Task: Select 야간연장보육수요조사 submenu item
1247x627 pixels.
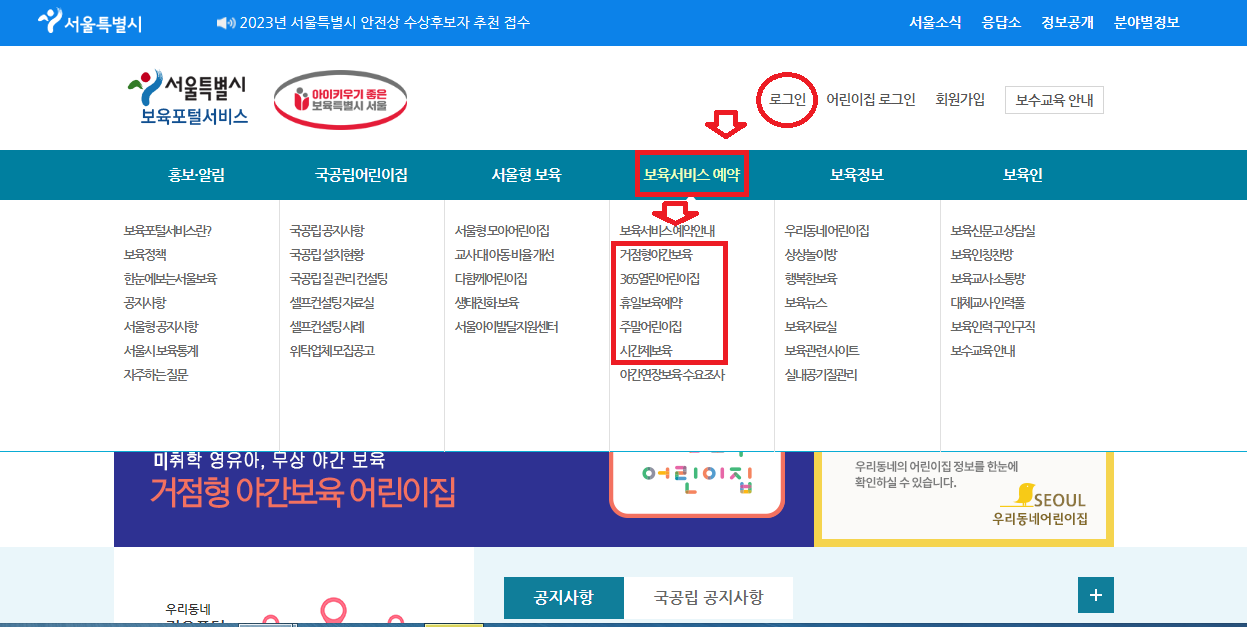Action: pos(672,375)
